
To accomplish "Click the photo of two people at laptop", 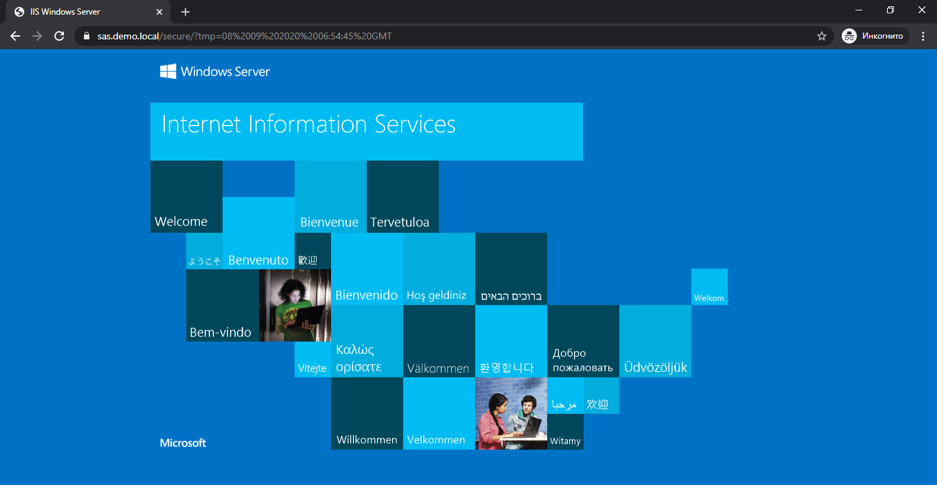I will click(511, 413).
